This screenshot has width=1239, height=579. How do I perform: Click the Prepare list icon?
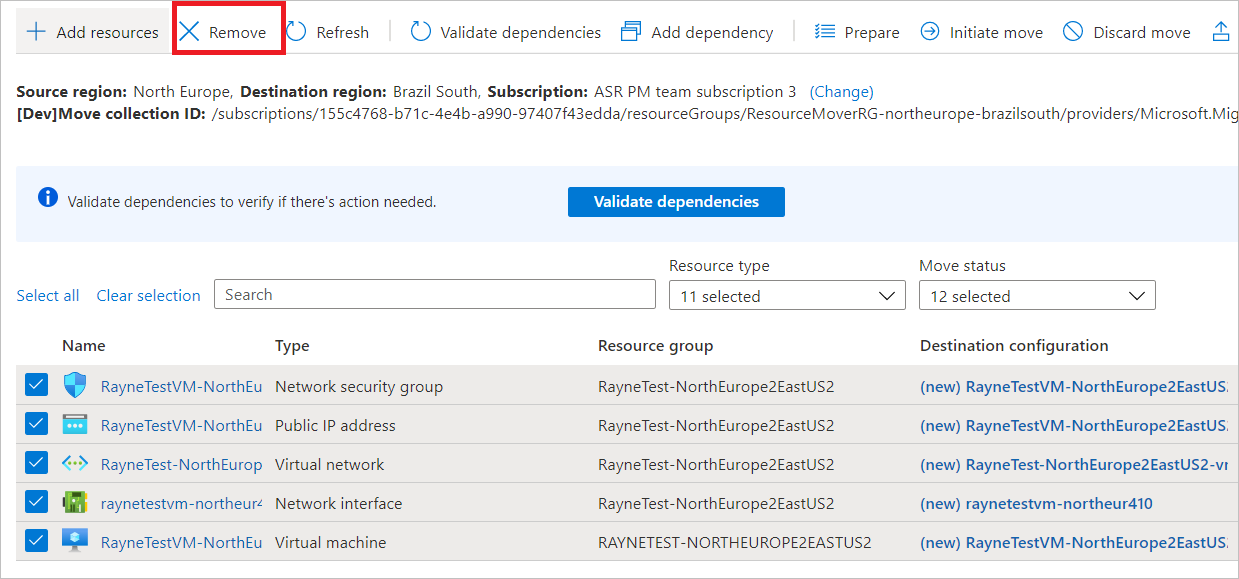(x=825, y=32)
